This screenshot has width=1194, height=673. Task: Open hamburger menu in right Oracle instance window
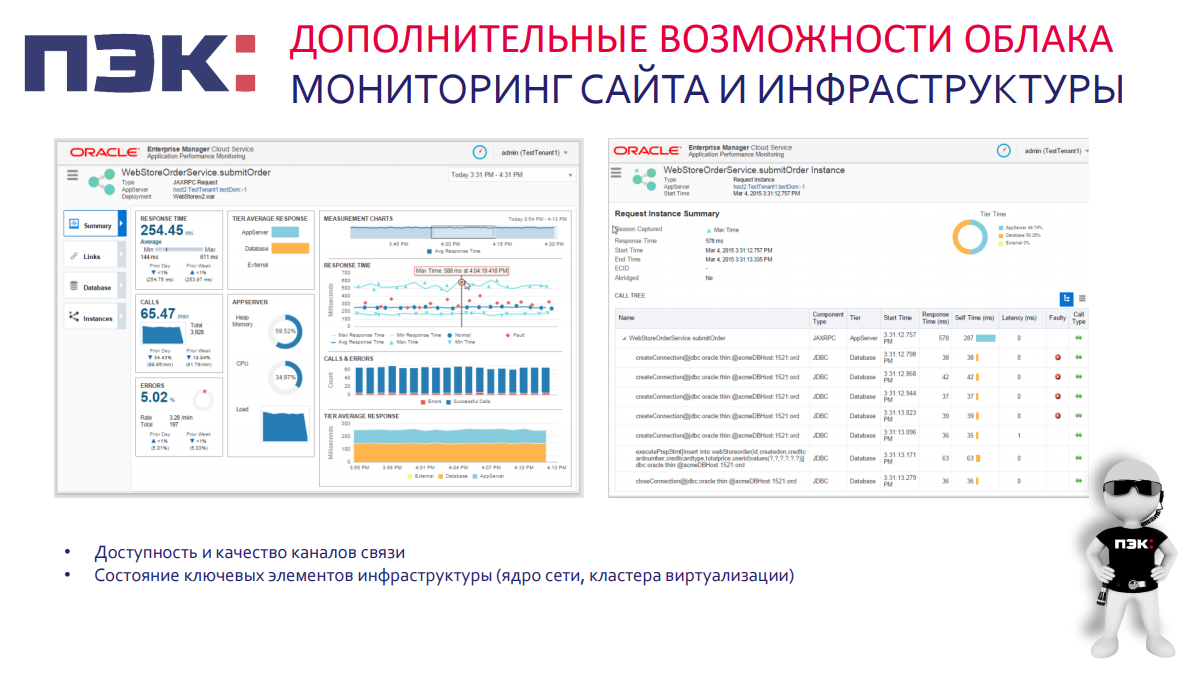coord(616,173)
